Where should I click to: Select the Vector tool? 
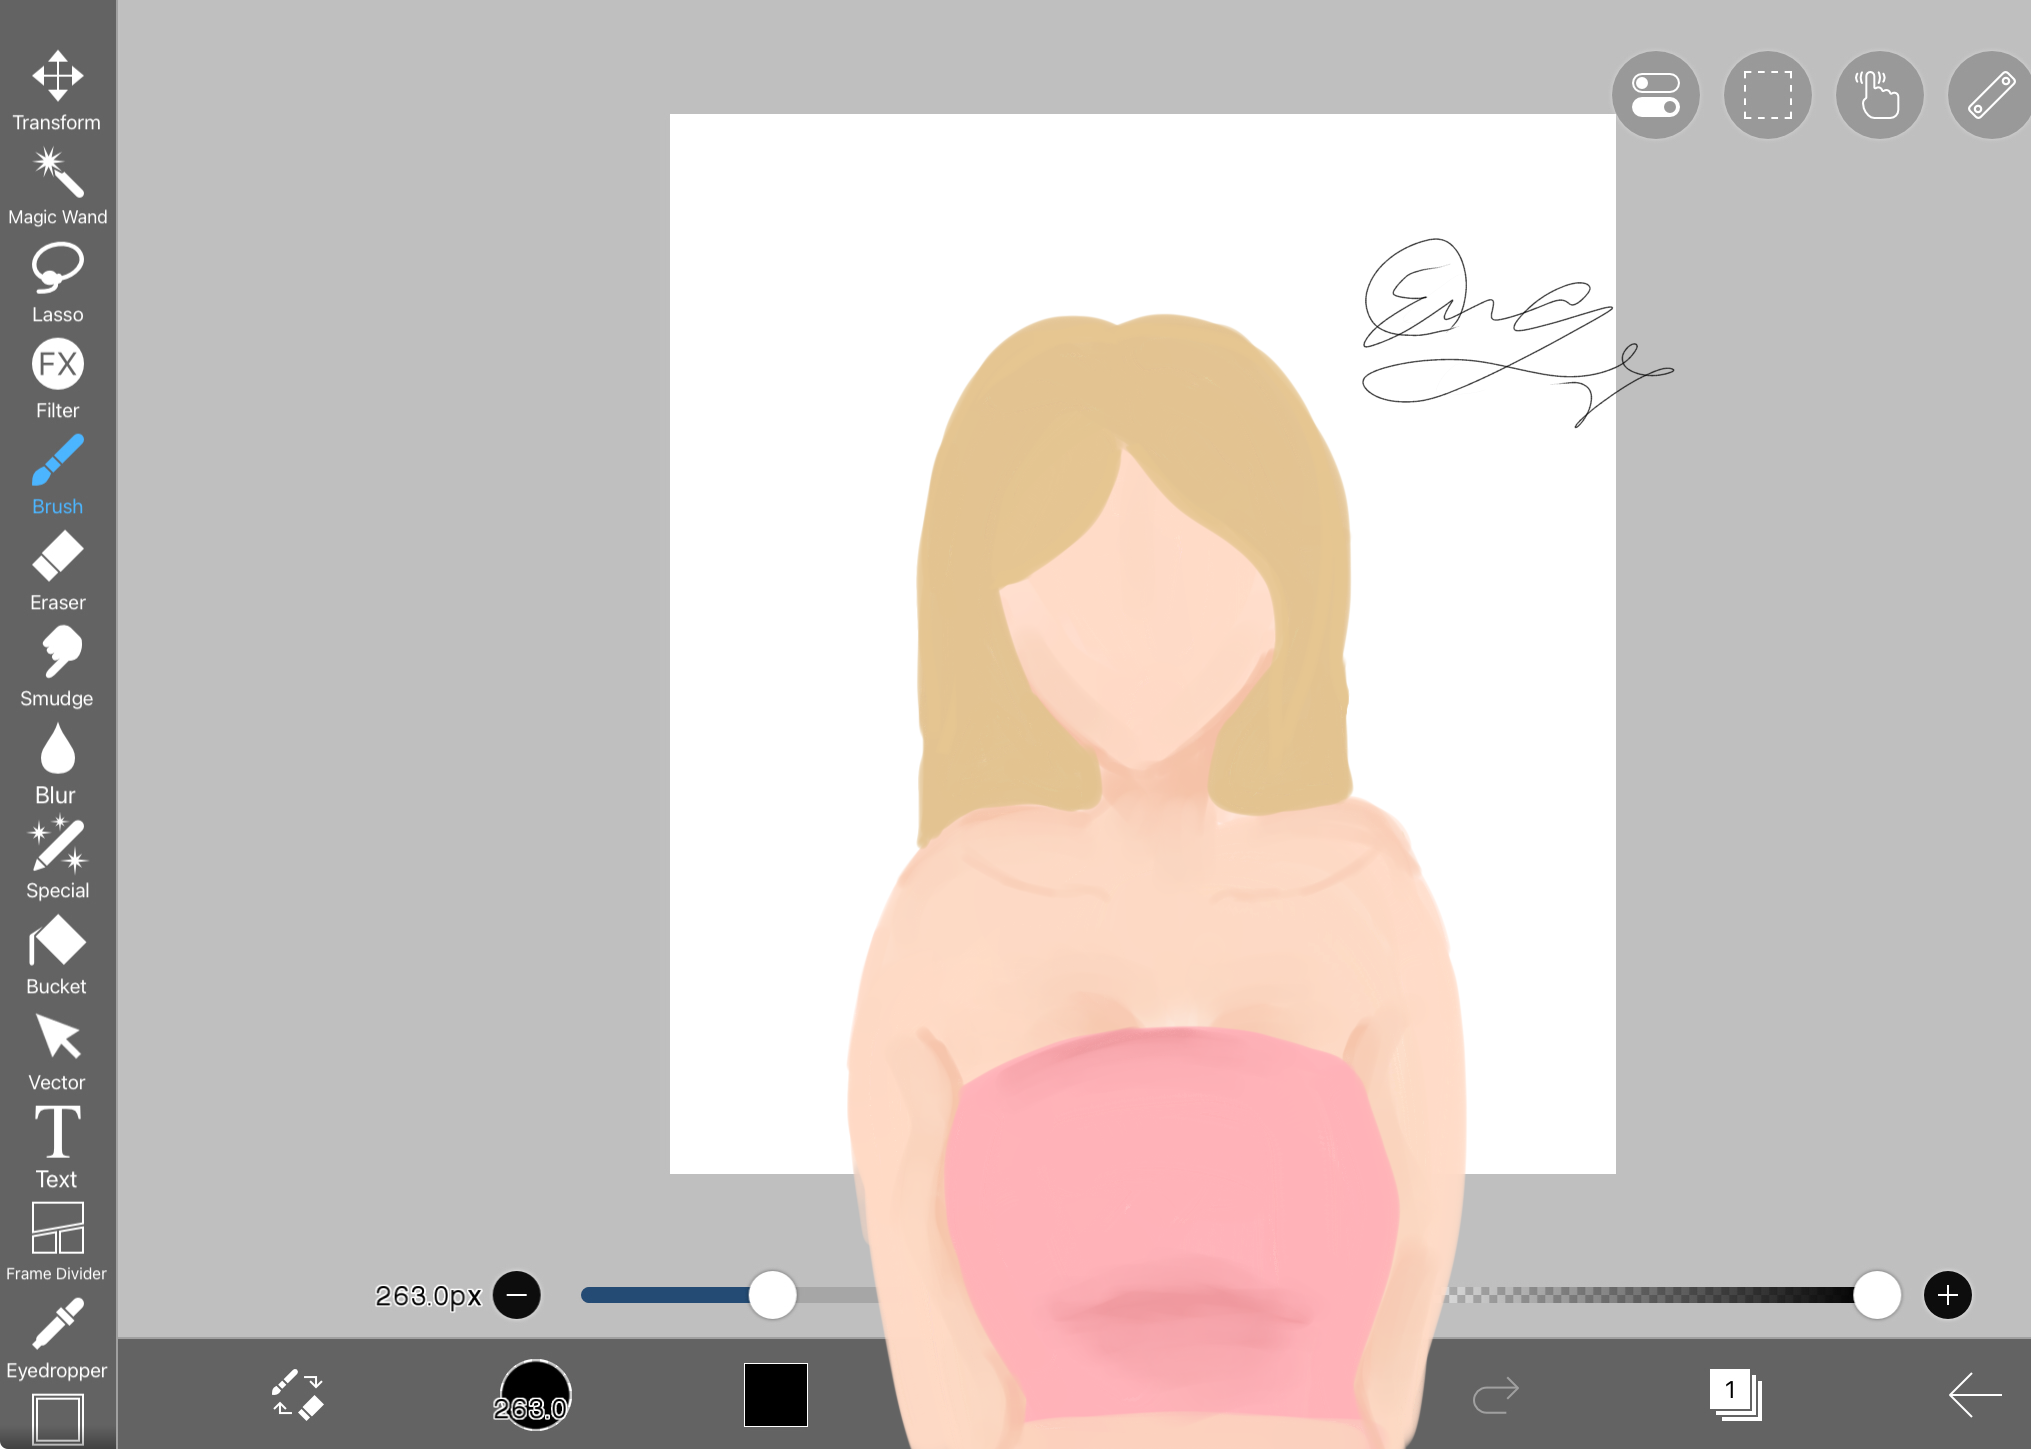pyautogui.click(x=57, y=1052)
